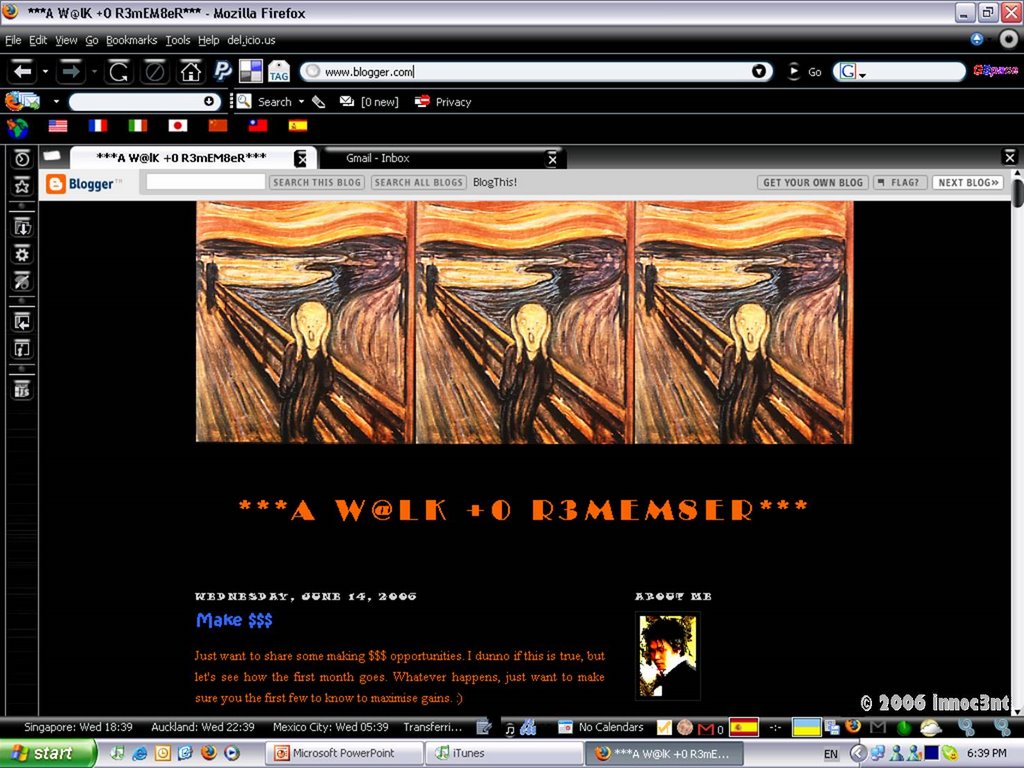Open the del.icio.us menu
This screenshot has height=768, width=1024.
click(x=251, y=40)
